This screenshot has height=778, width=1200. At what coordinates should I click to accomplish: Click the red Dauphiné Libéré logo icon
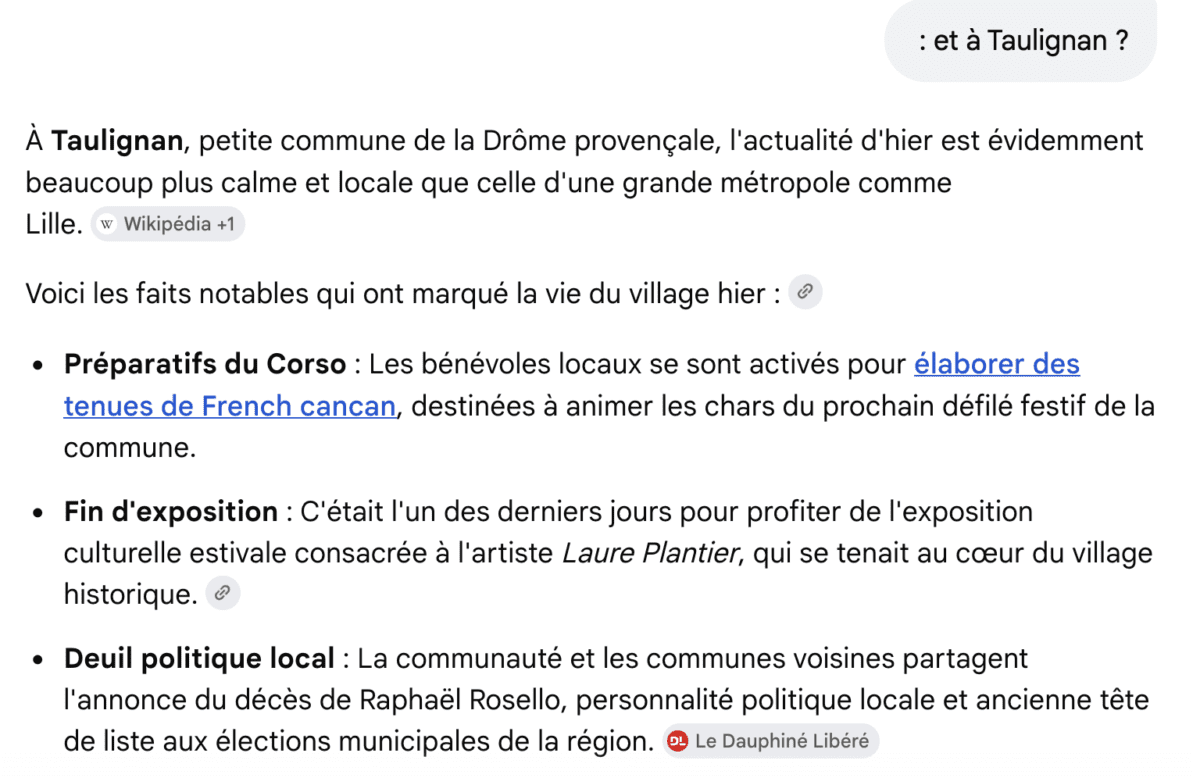tap(679, 742)
